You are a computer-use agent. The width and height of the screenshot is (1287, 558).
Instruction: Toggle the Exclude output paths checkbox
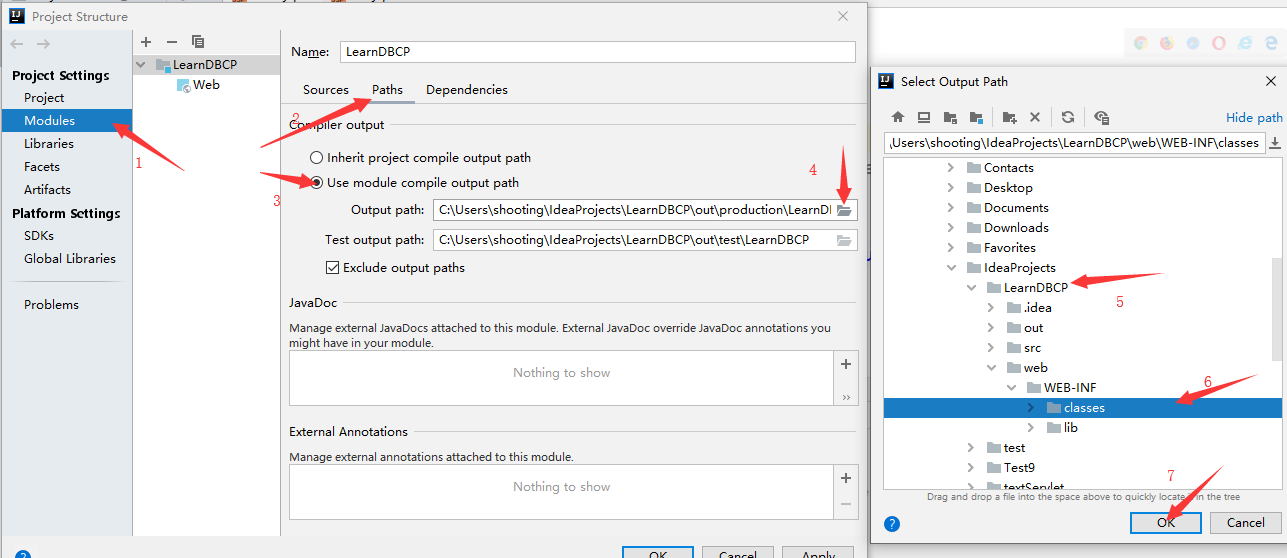pyautogui.click(x=333, y=268)
